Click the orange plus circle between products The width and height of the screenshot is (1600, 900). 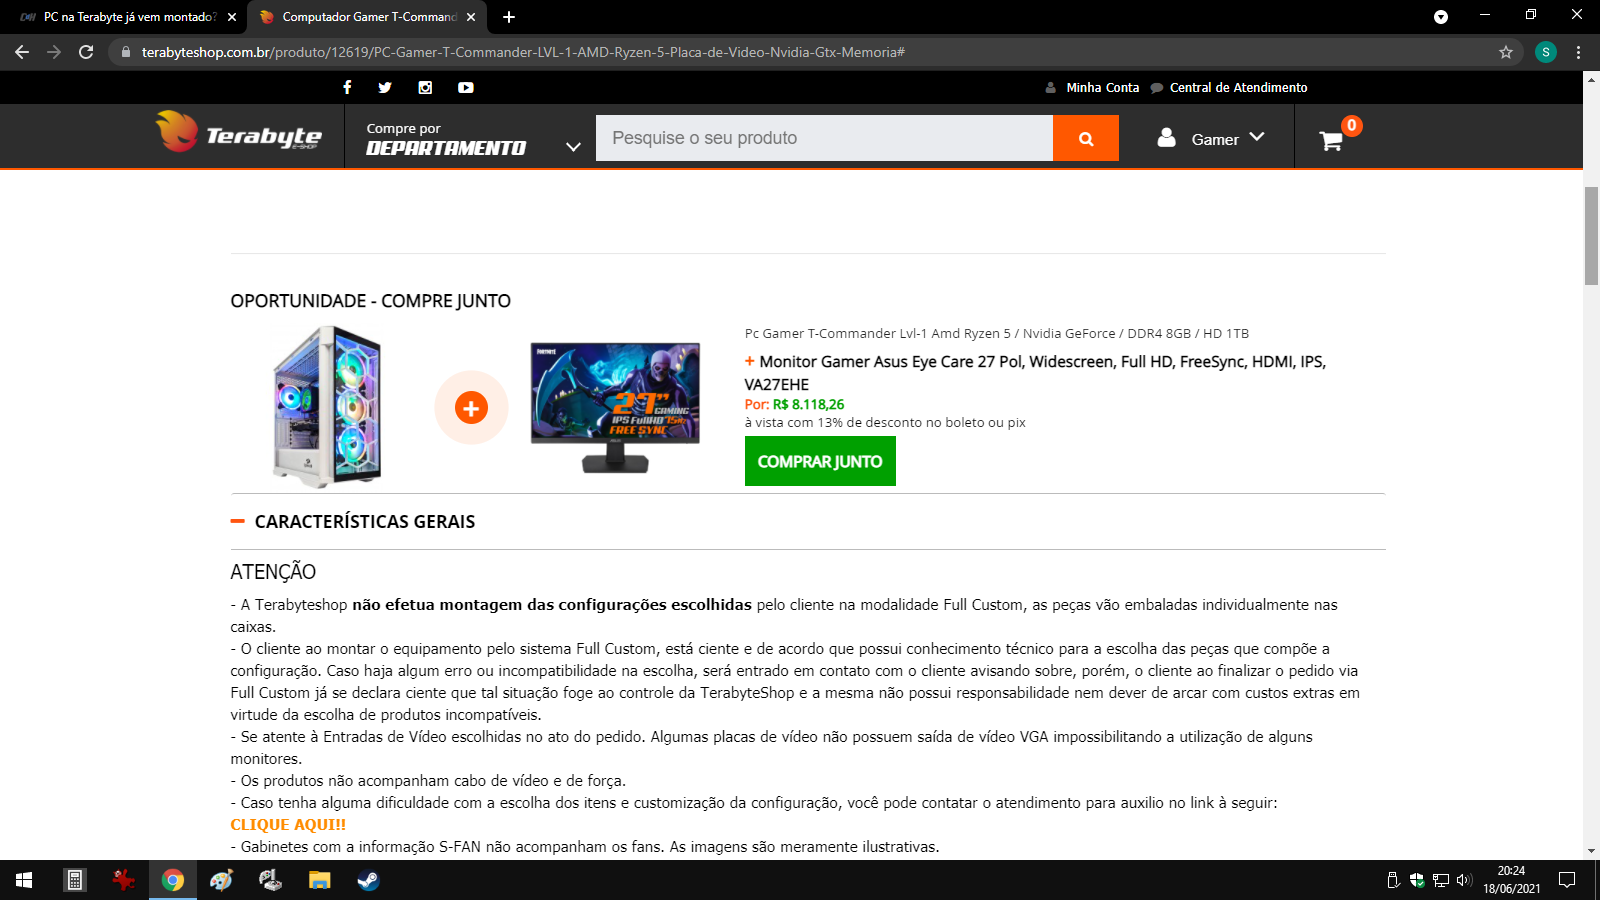coord(471,408)
